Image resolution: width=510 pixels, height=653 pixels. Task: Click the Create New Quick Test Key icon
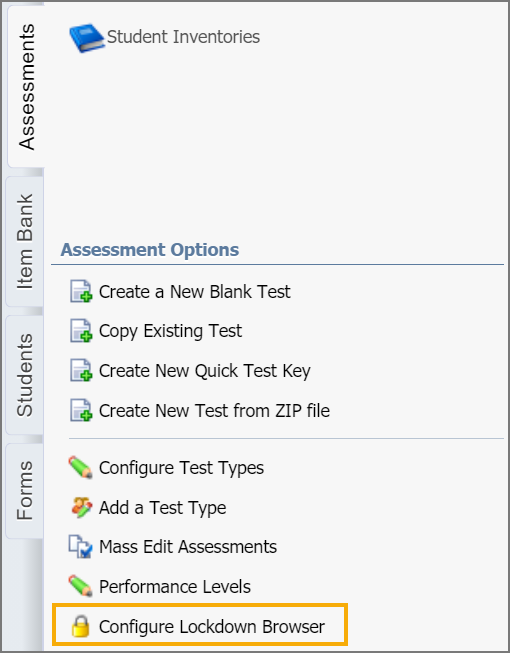click(x=81, y=370)
